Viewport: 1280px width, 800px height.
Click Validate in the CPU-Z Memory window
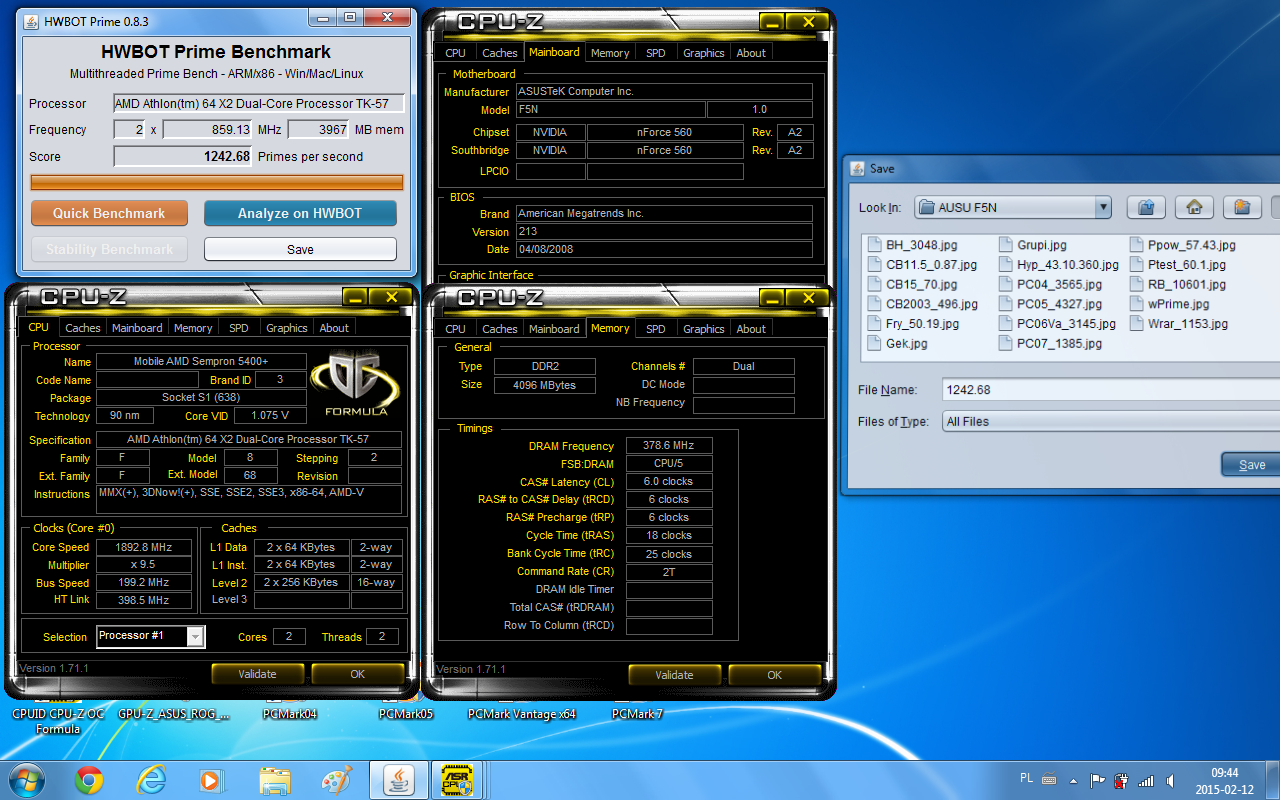coord(673,675)
